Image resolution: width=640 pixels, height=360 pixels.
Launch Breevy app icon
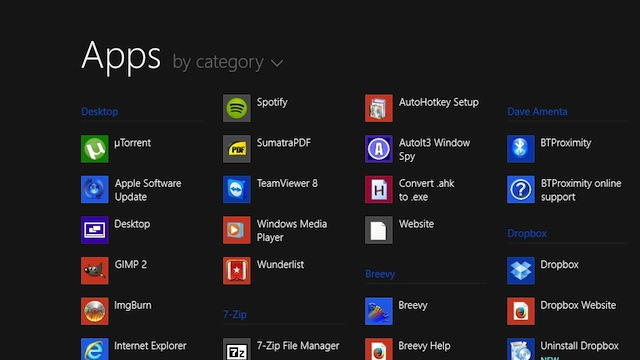click(x=379, y=311)
